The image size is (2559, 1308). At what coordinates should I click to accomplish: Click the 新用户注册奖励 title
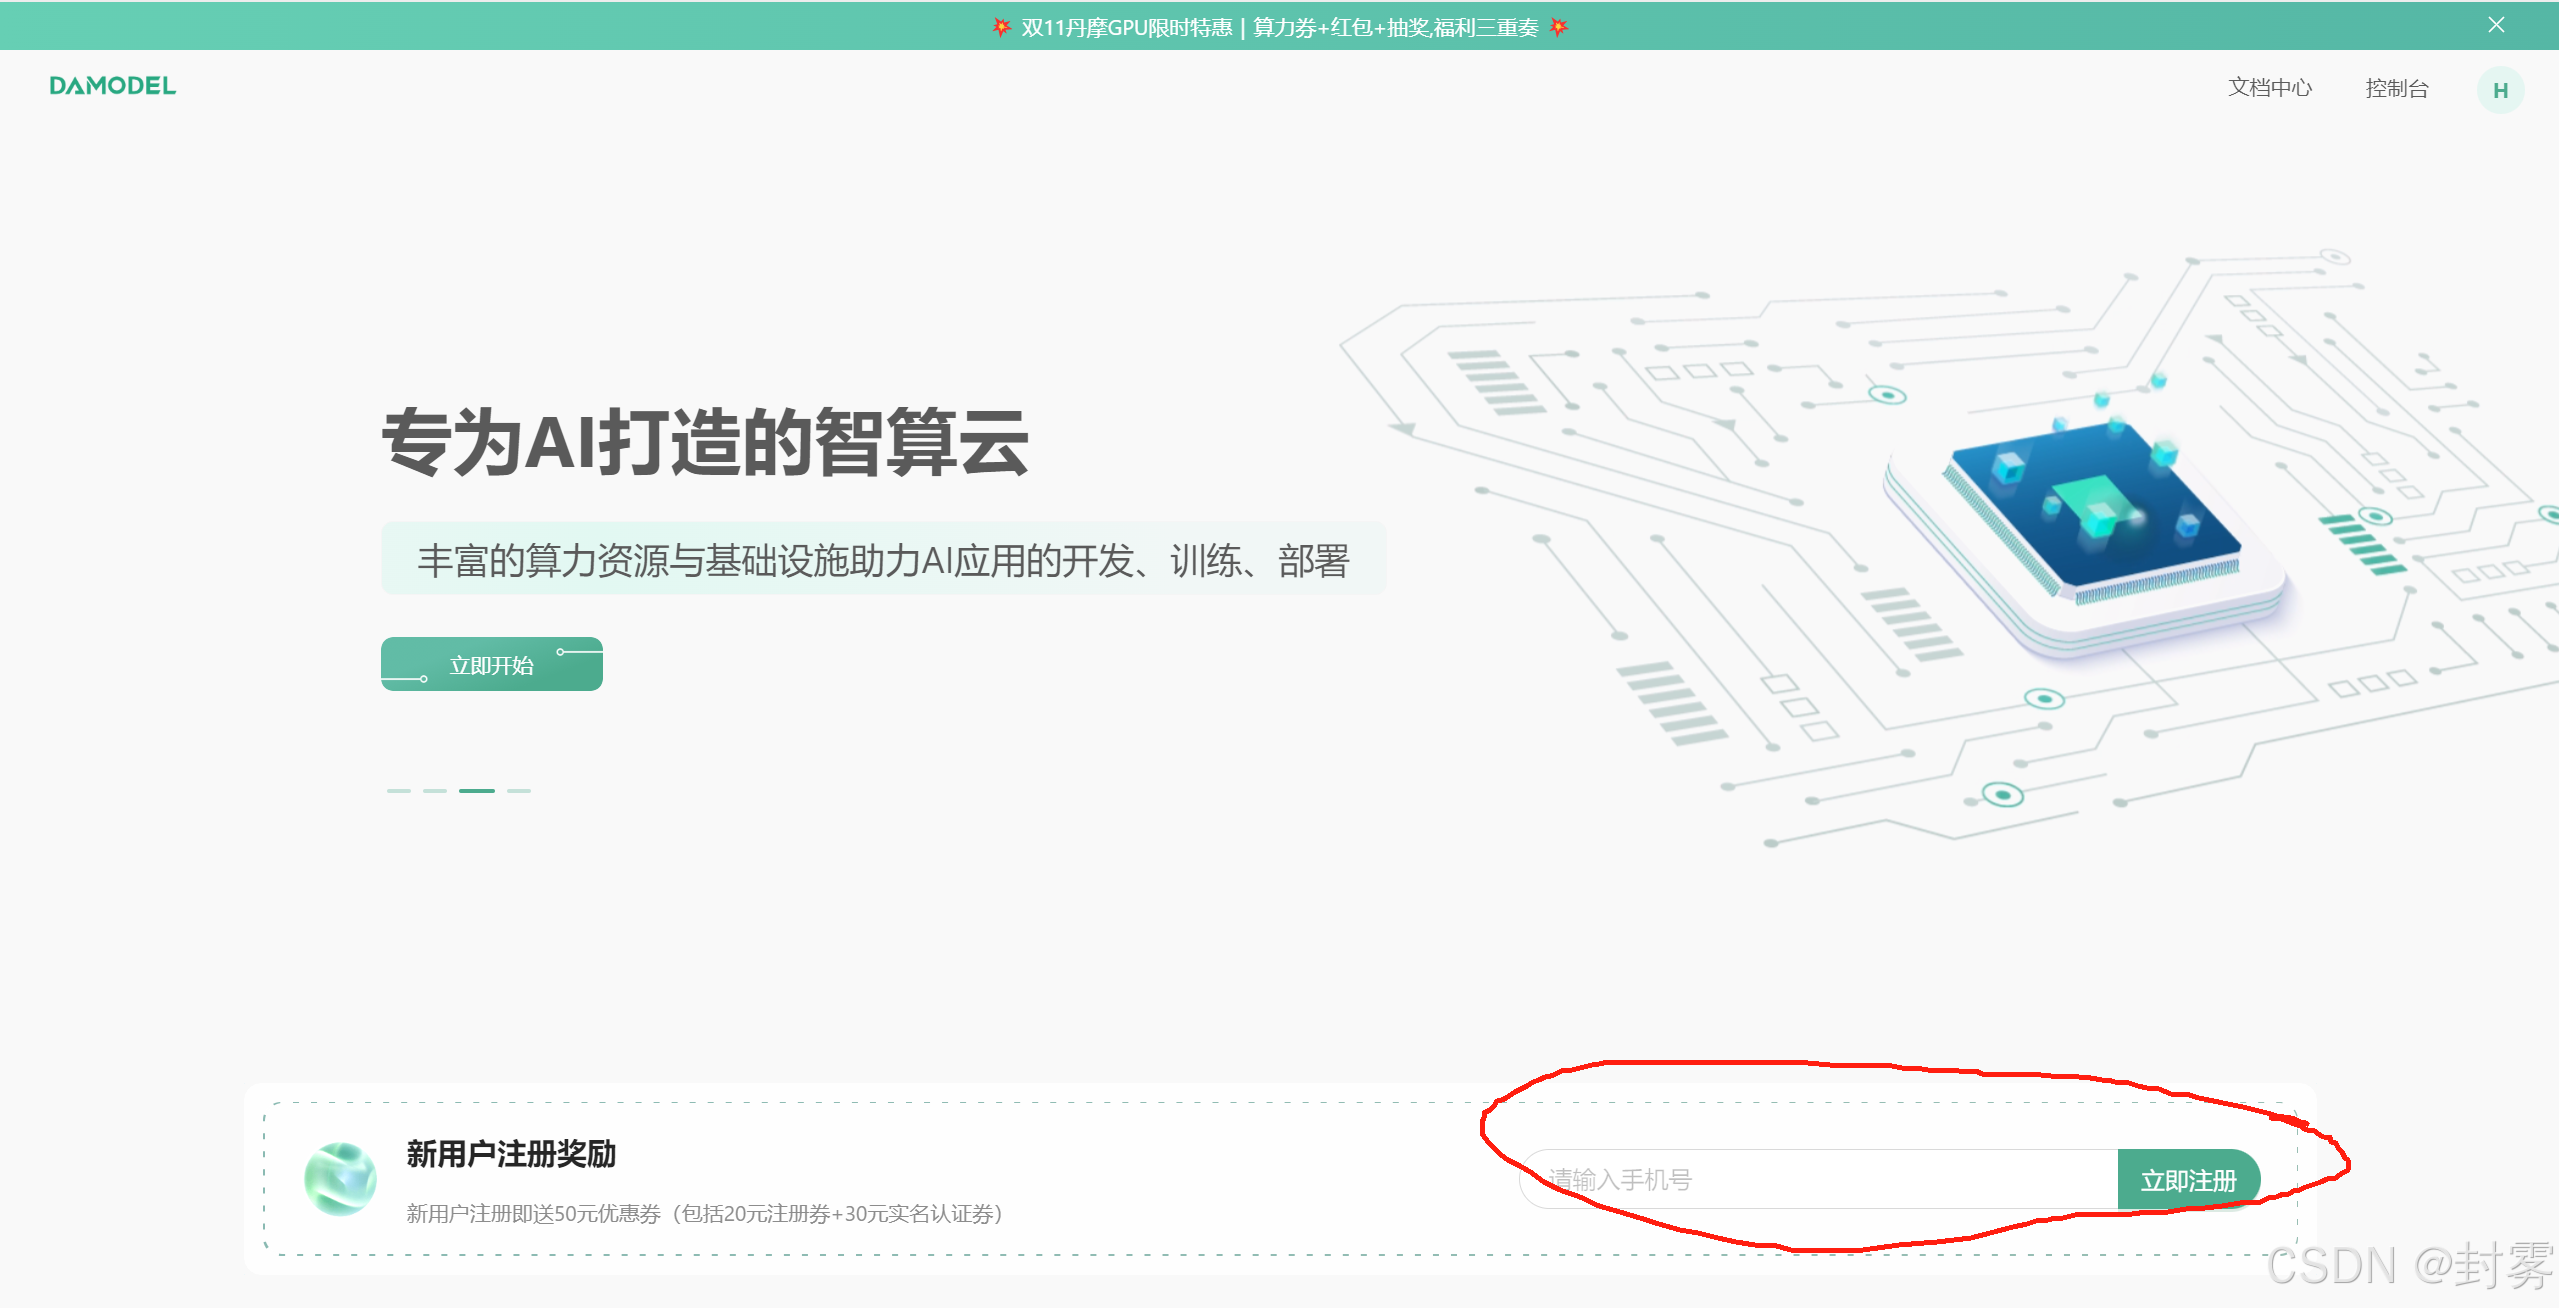[511, 1154]
